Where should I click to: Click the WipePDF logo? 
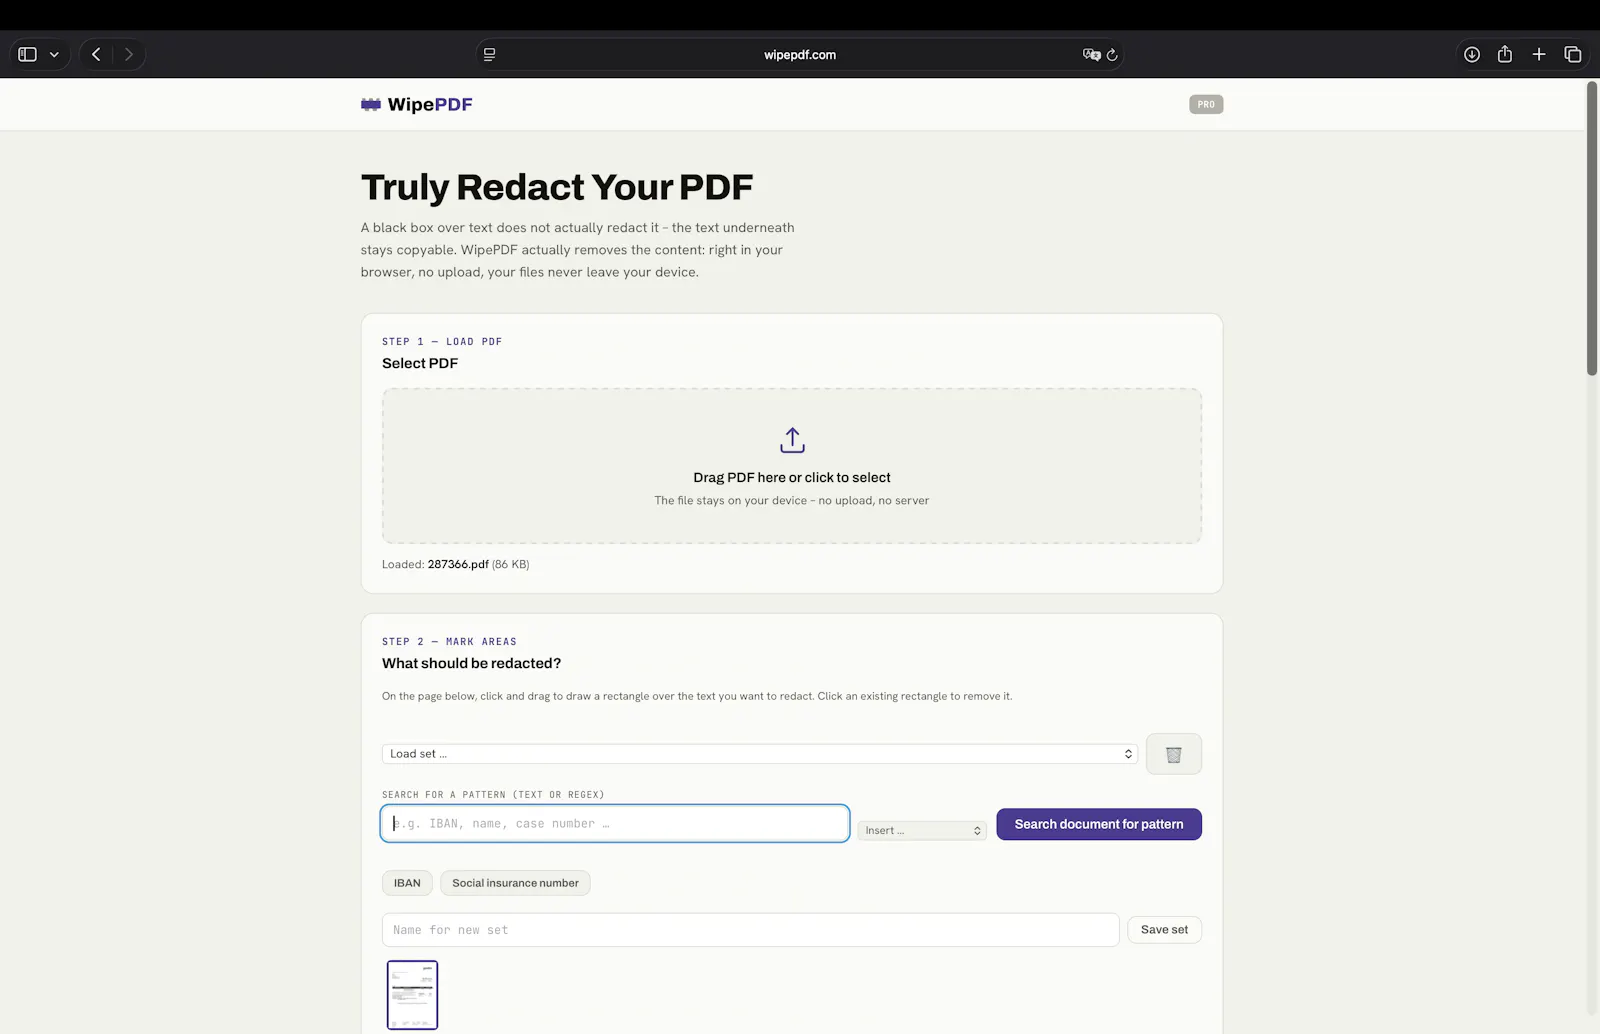pos(416,104)
